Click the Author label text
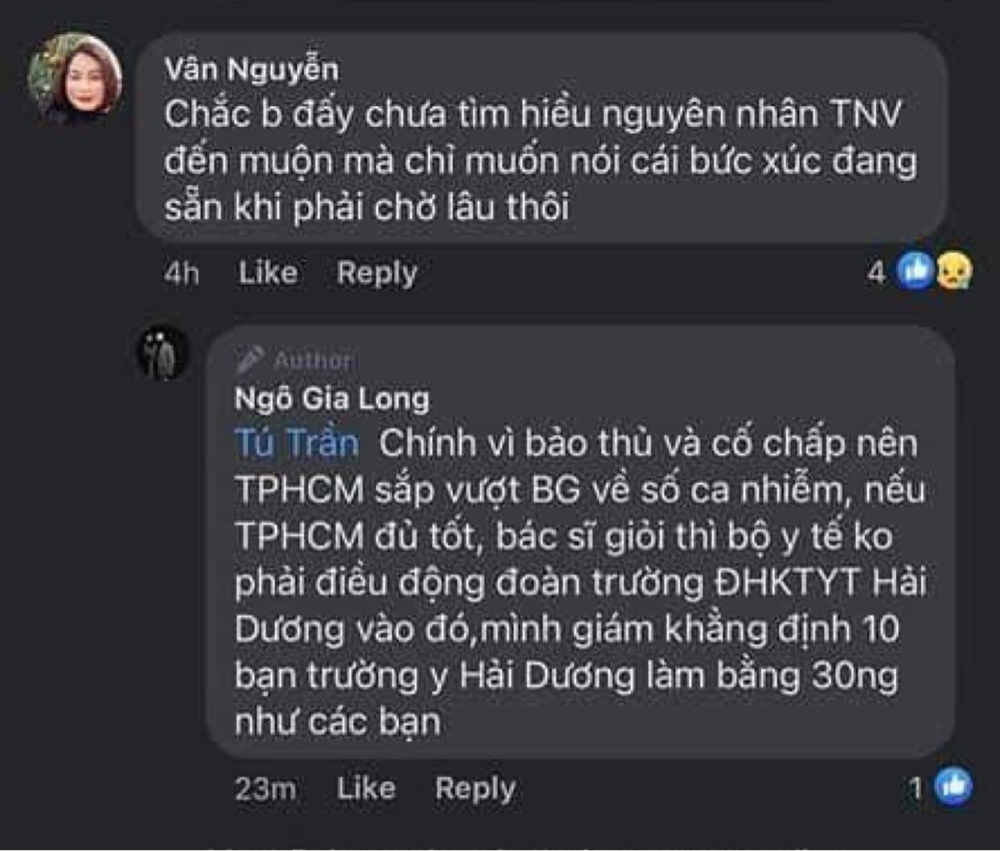 [312, 360]
